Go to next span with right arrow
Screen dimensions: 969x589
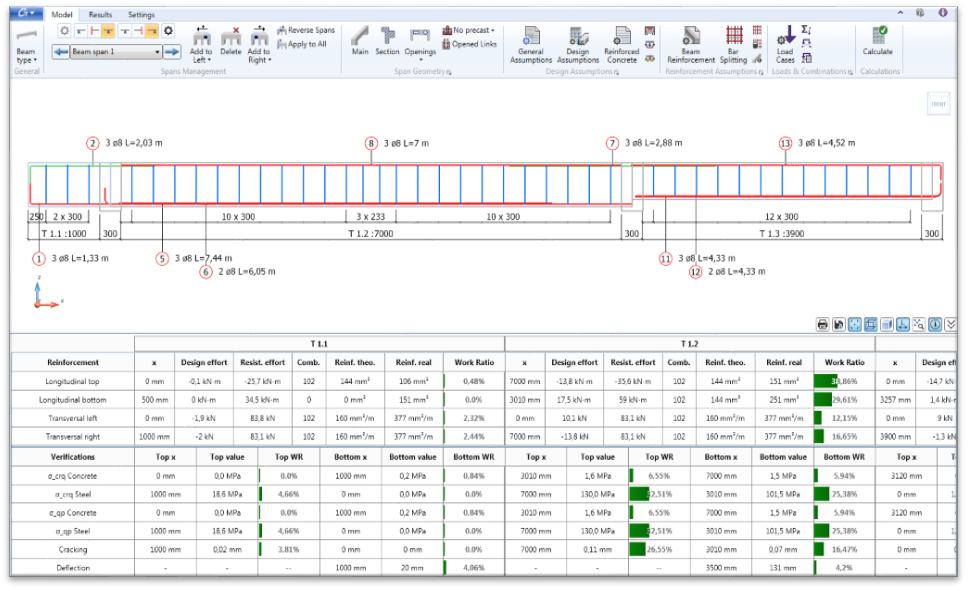click(x=172, y=51)
